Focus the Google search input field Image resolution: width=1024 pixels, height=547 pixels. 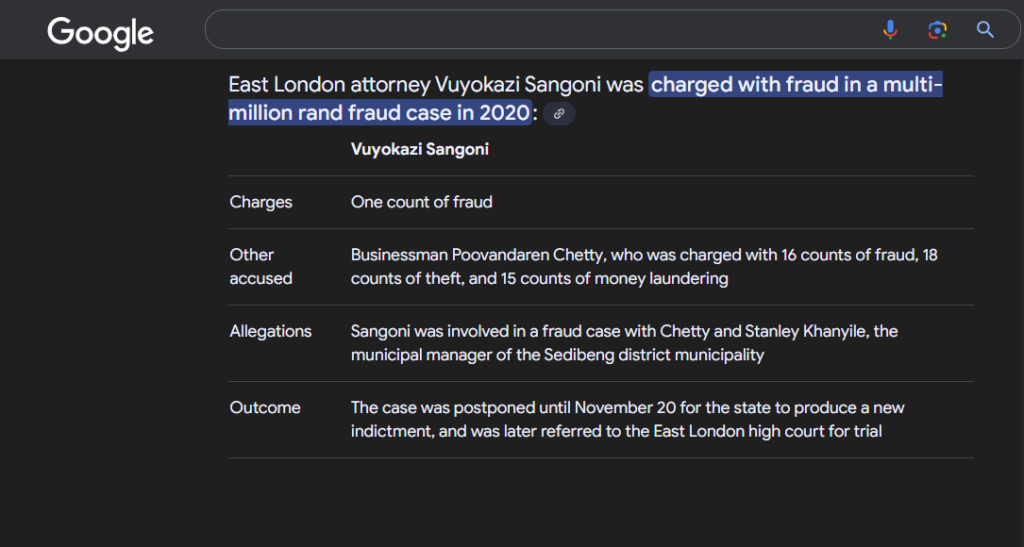(542, 29)
